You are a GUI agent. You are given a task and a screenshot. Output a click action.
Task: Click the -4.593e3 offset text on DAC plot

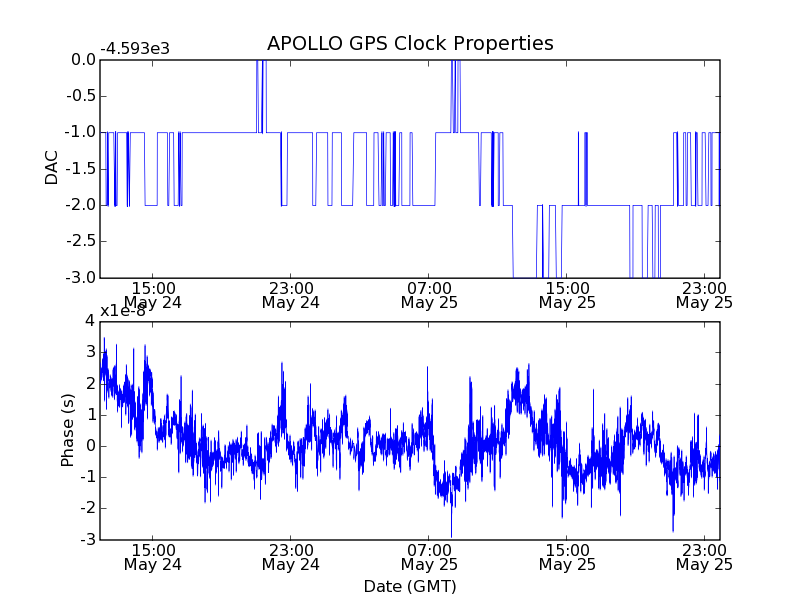(x=135, y=49)
